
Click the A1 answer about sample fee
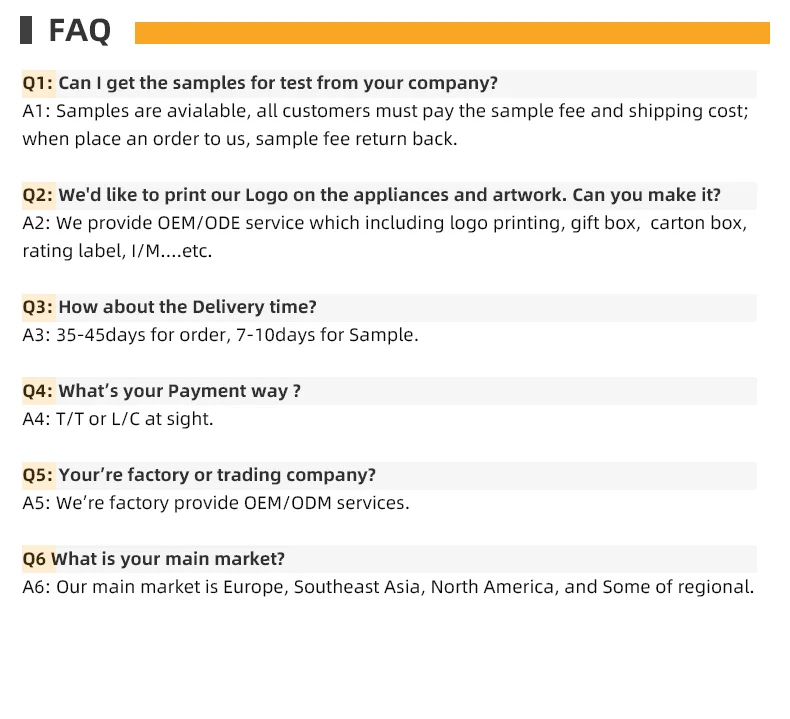[385, 125]
